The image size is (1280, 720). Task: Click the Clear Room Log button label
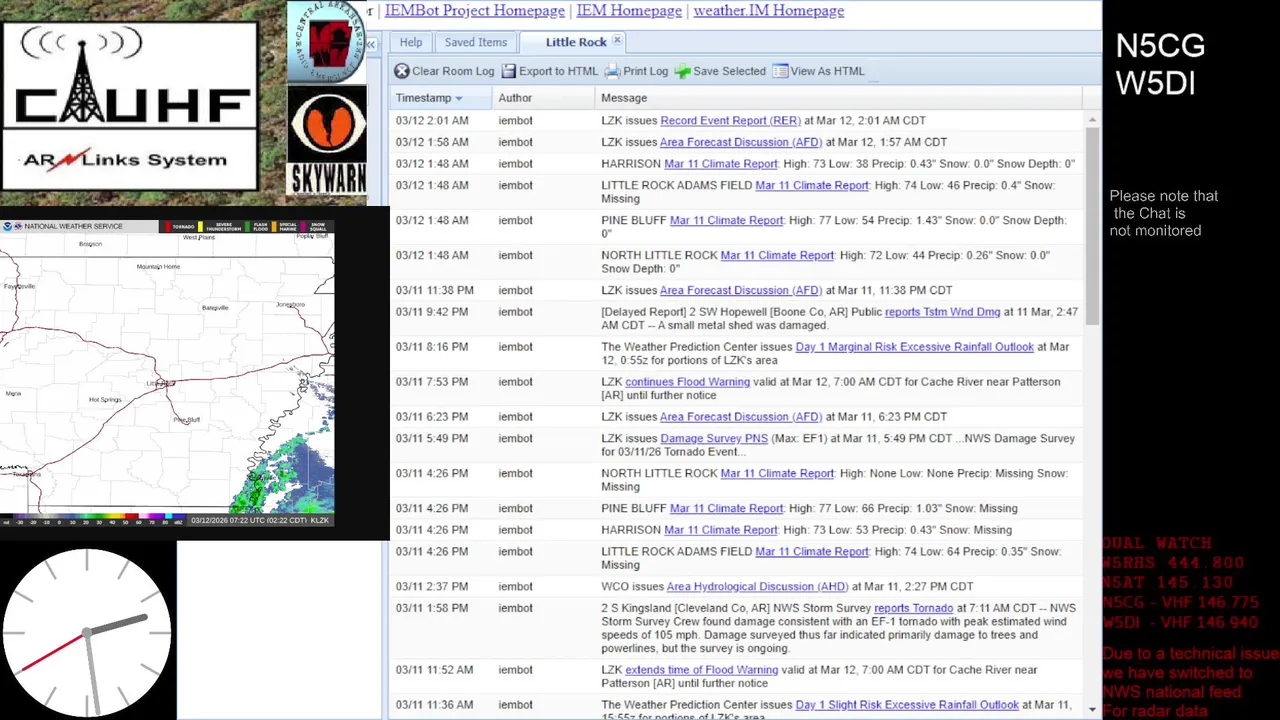pyautogui.click(x=453, y=71)
